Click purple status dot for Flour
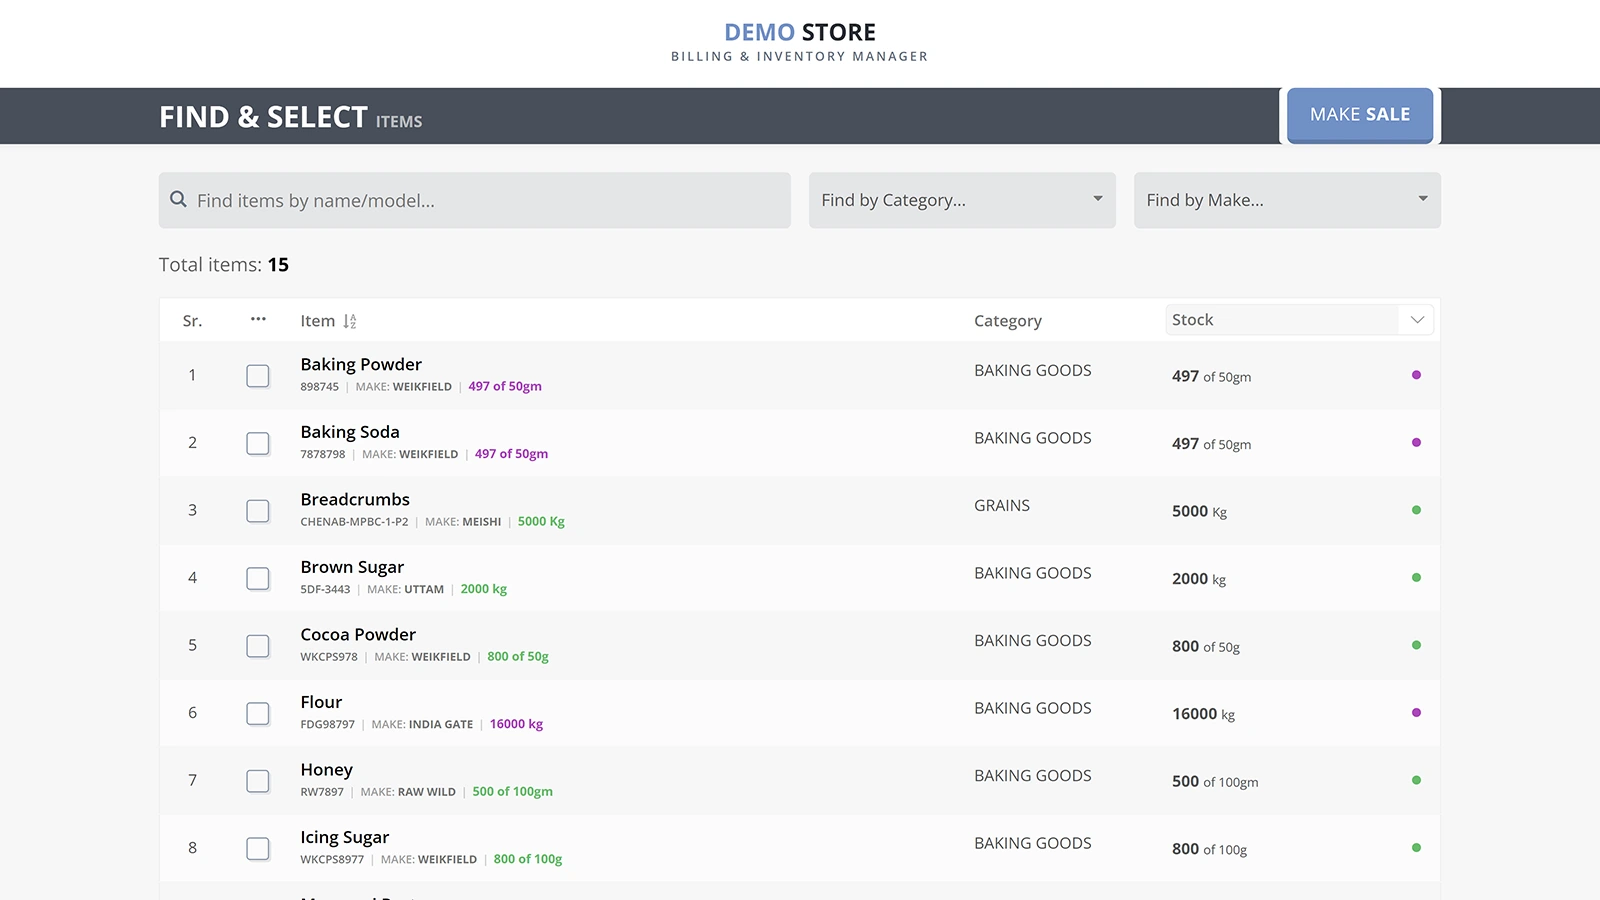The width and height of the screenshot is (1600, 900). 1416,713
